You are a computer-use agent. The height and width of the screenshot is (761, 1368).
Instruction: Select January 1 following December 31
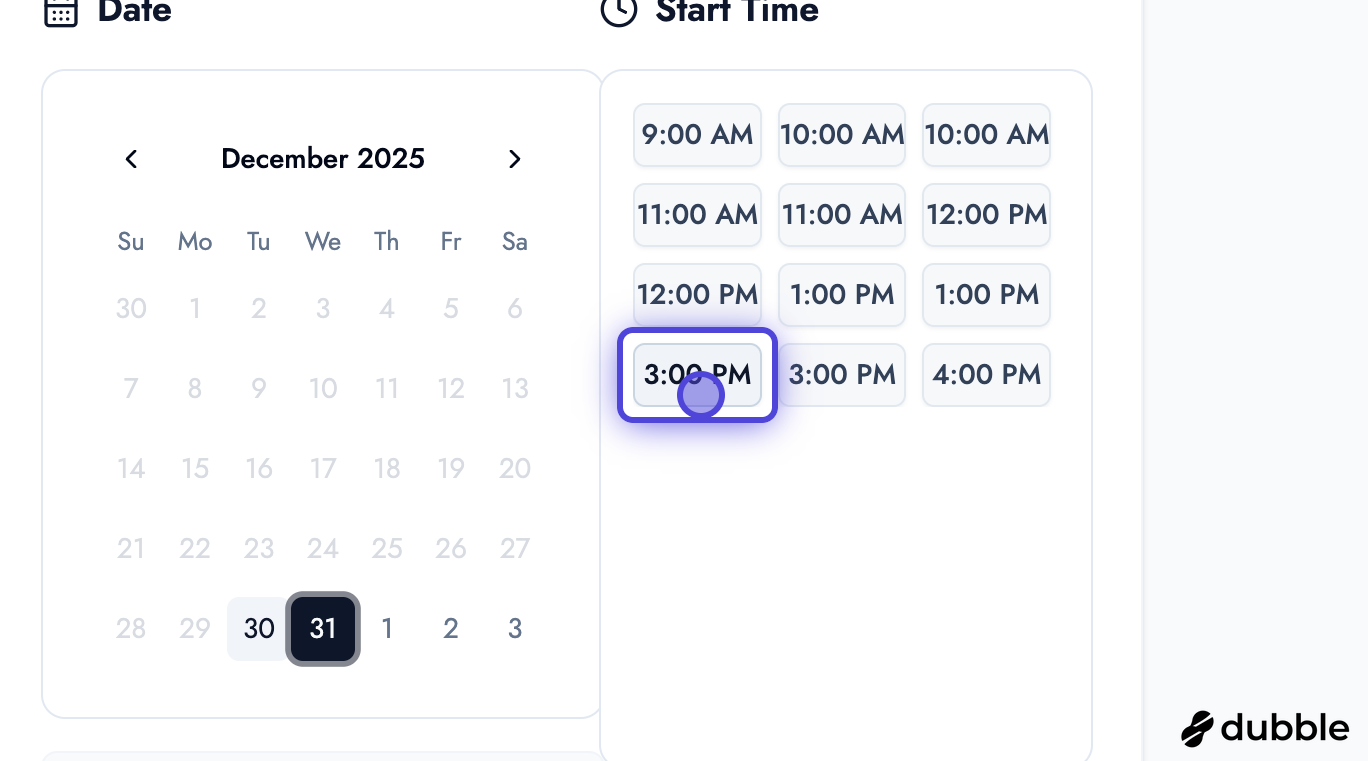tap(387, 629)
